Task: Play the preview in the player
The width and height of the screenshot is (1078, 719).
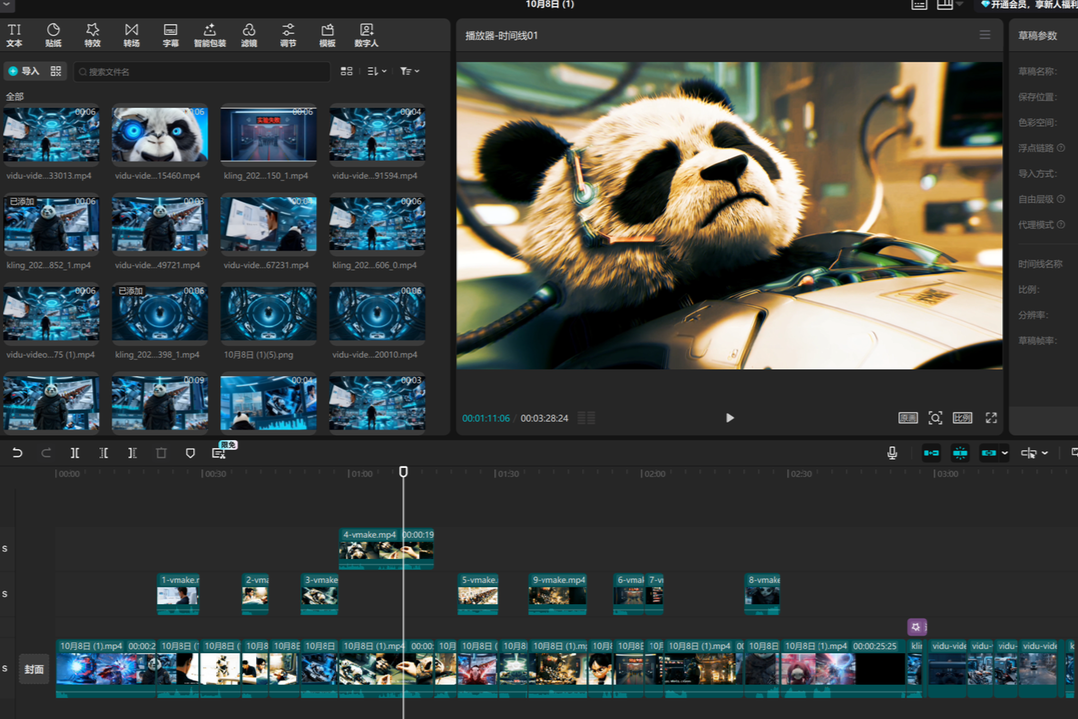Action: (x=730, y=418)
